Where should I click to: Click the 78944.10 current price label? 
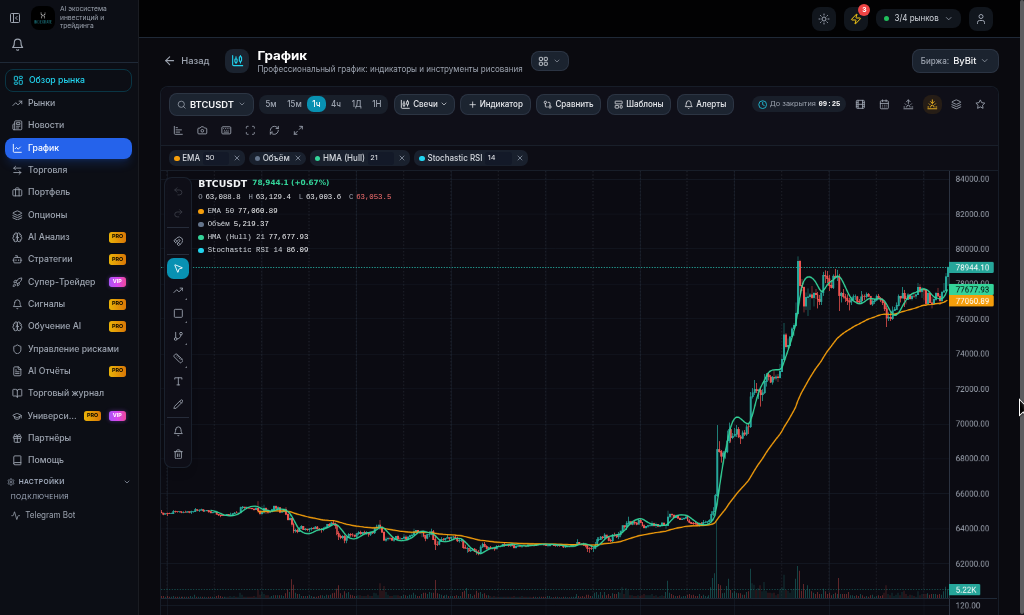(971, 268)
